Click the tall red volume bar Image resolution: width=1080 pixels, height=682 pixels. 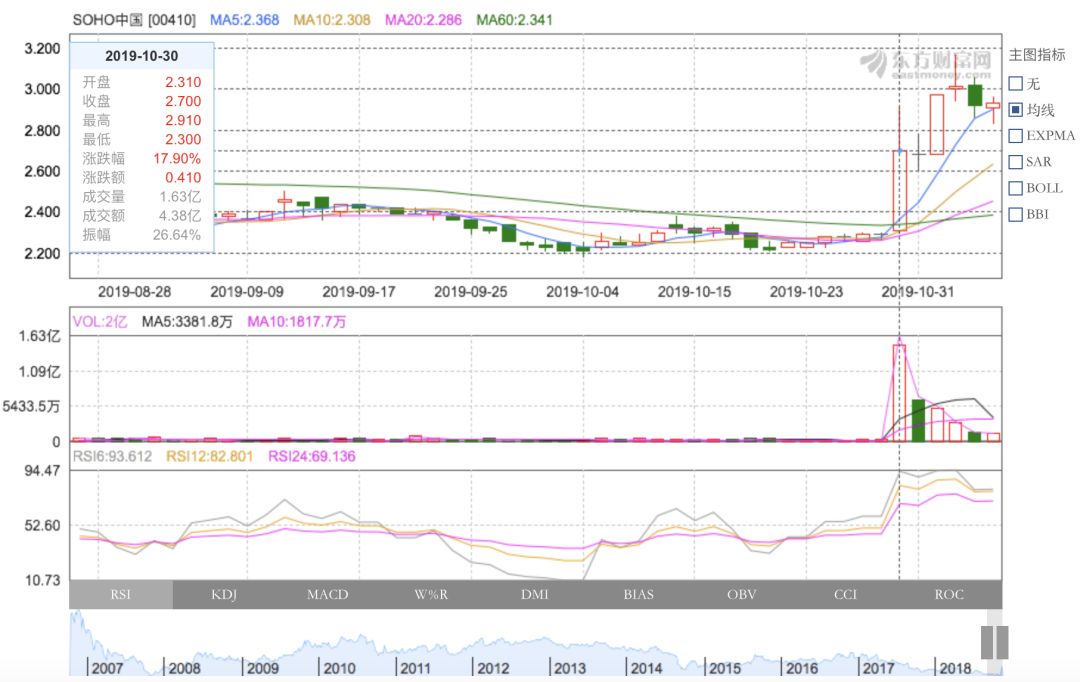point(899,393)
